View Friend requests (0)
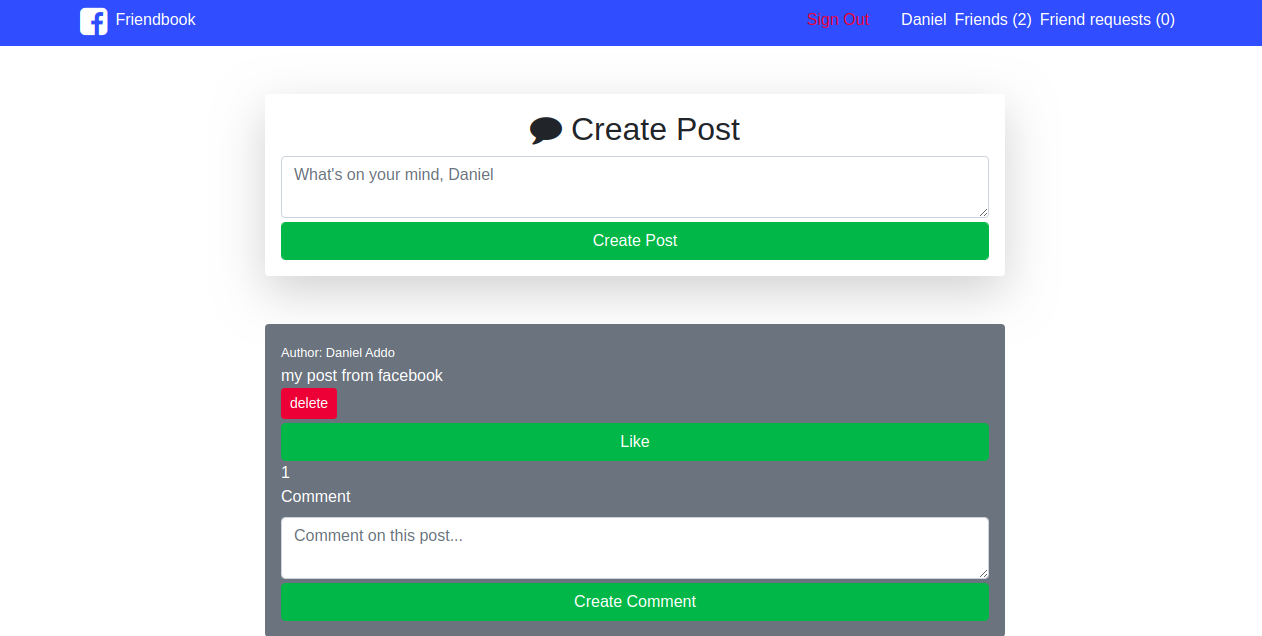This screenshot has width=1262, height=636. click(1107, 20)
